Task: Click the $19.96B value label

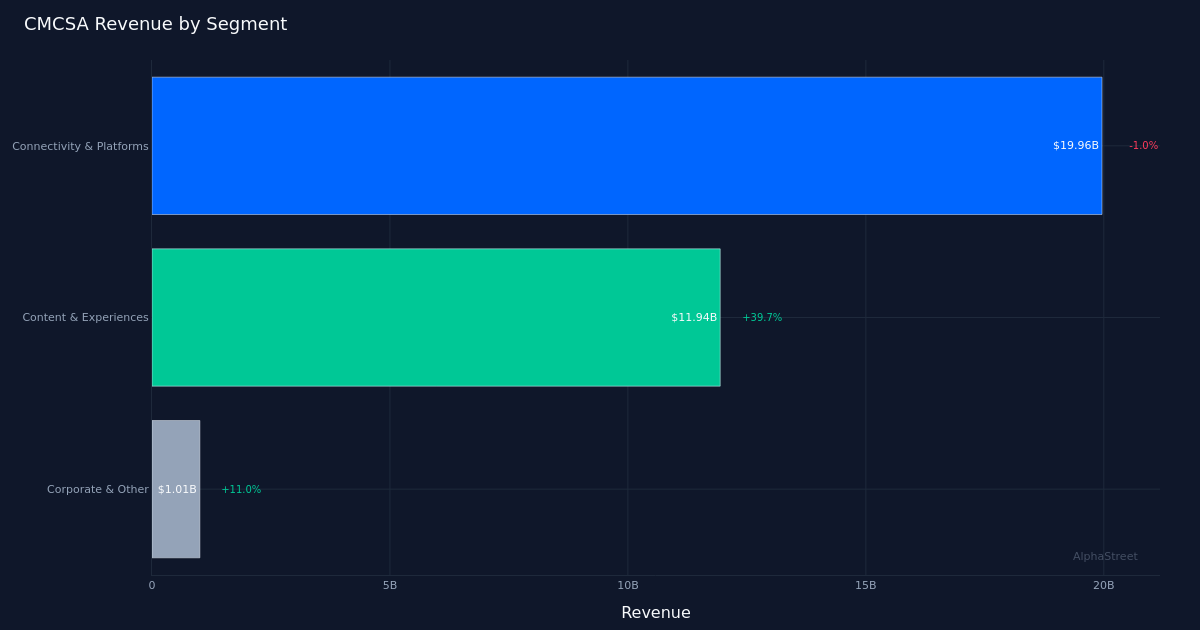Action: click(1075, 146)
